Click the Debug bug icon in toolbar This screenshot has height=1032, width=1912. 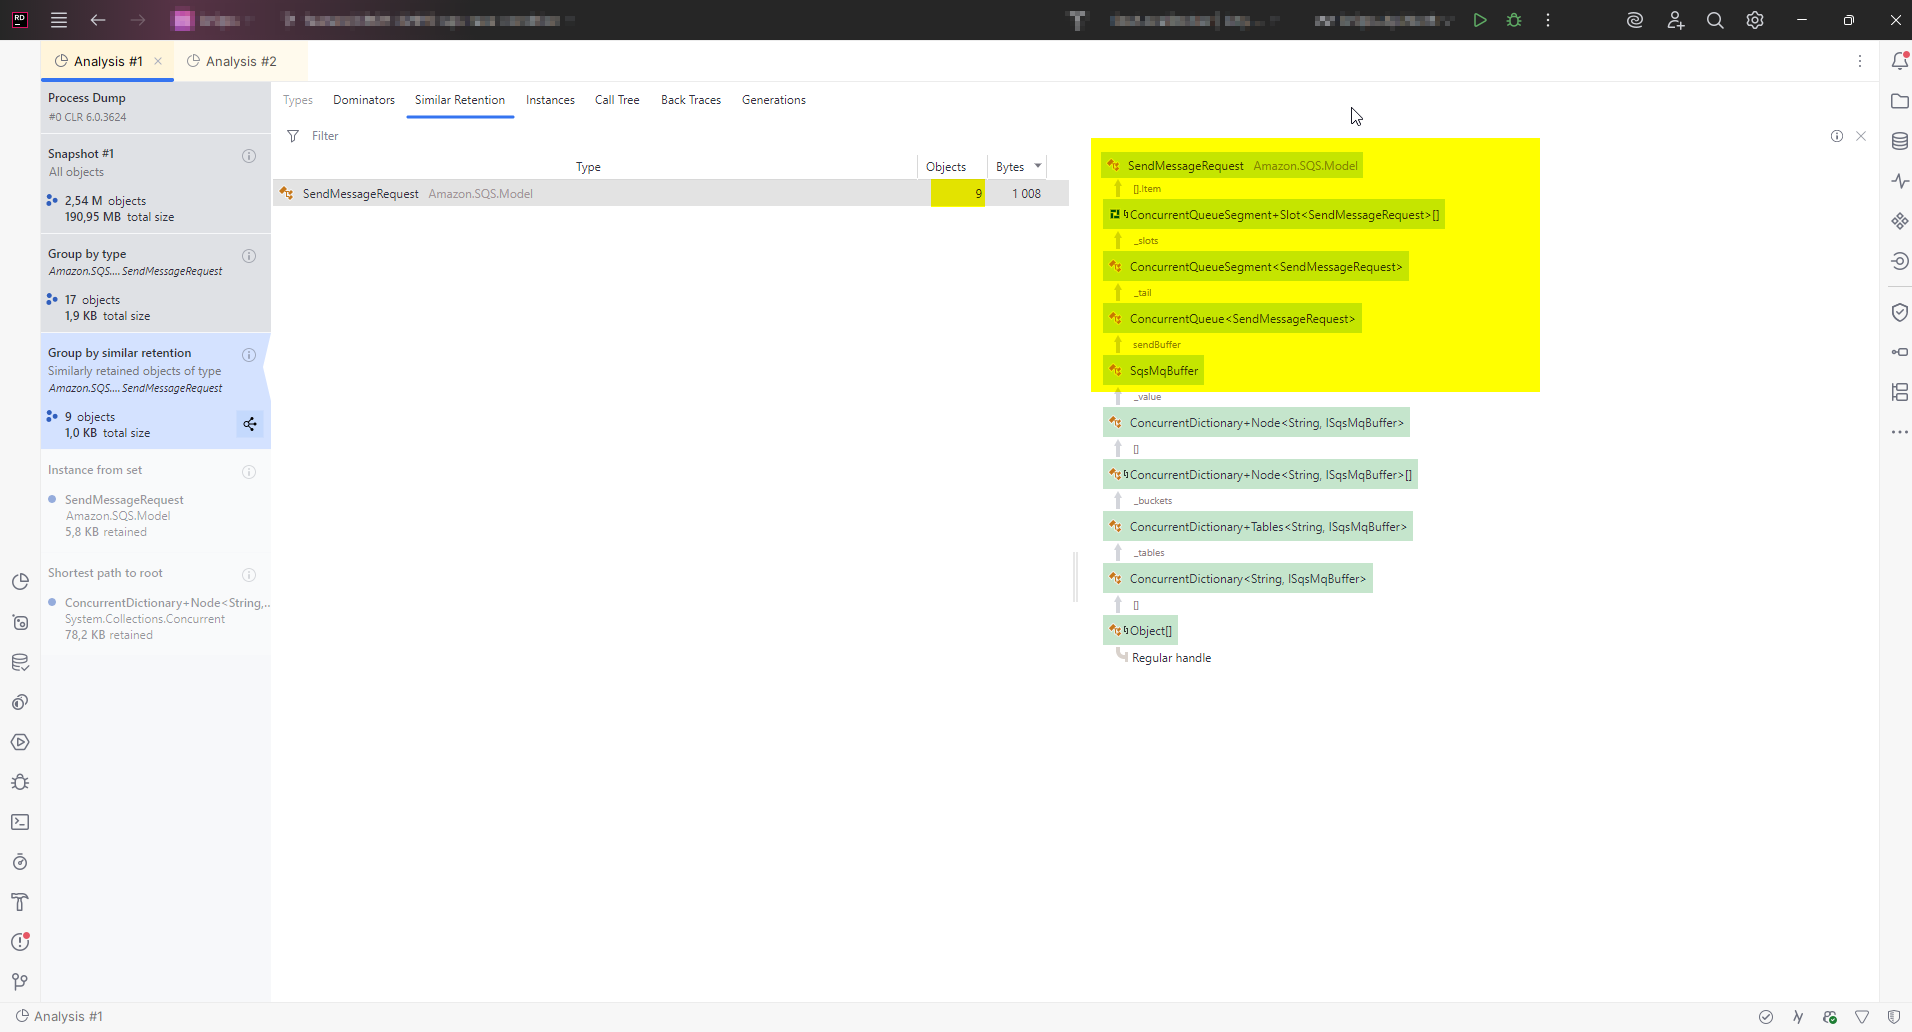coord(1514,20)
